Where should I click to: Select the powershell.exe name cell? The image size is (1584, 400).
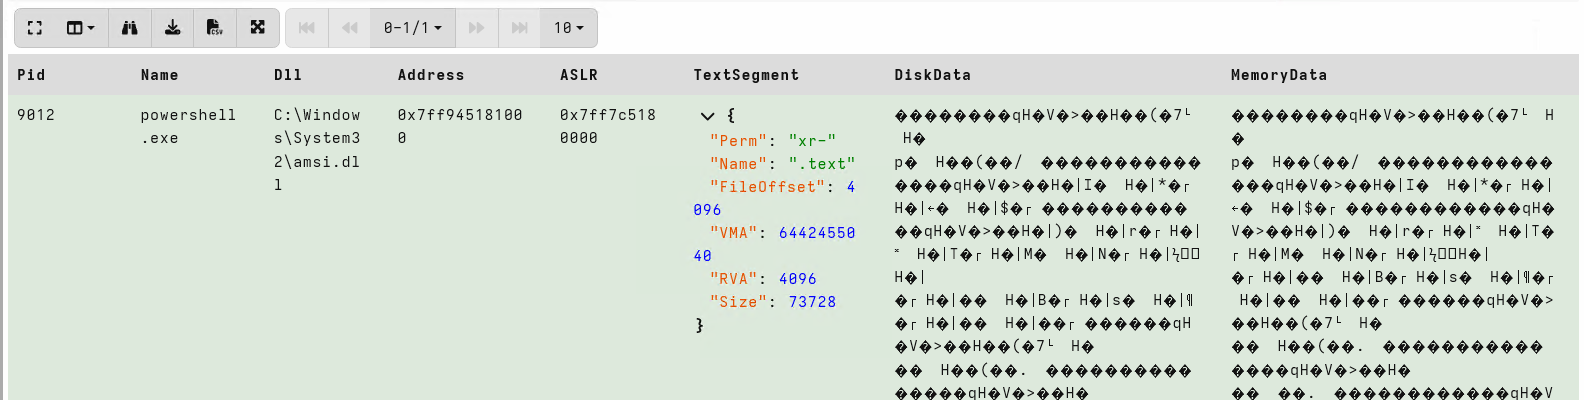[x=188, y=127]
